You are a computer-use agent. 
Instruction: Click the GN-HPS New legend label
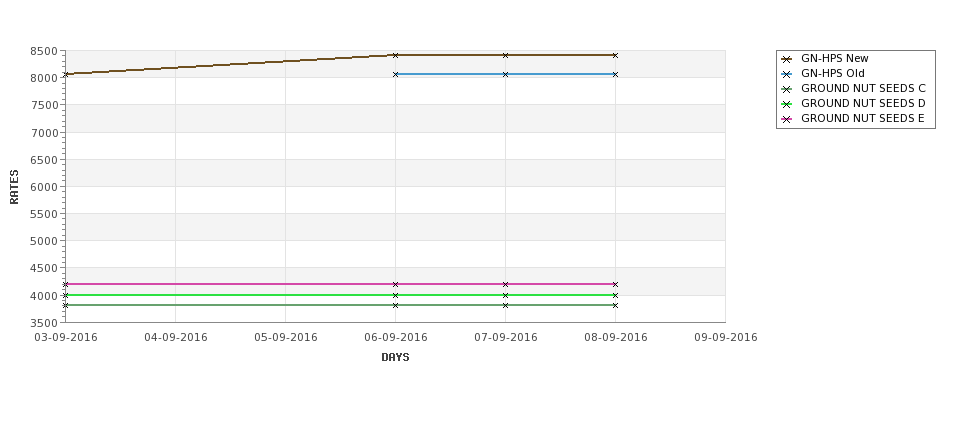click(x=834, y=58)
